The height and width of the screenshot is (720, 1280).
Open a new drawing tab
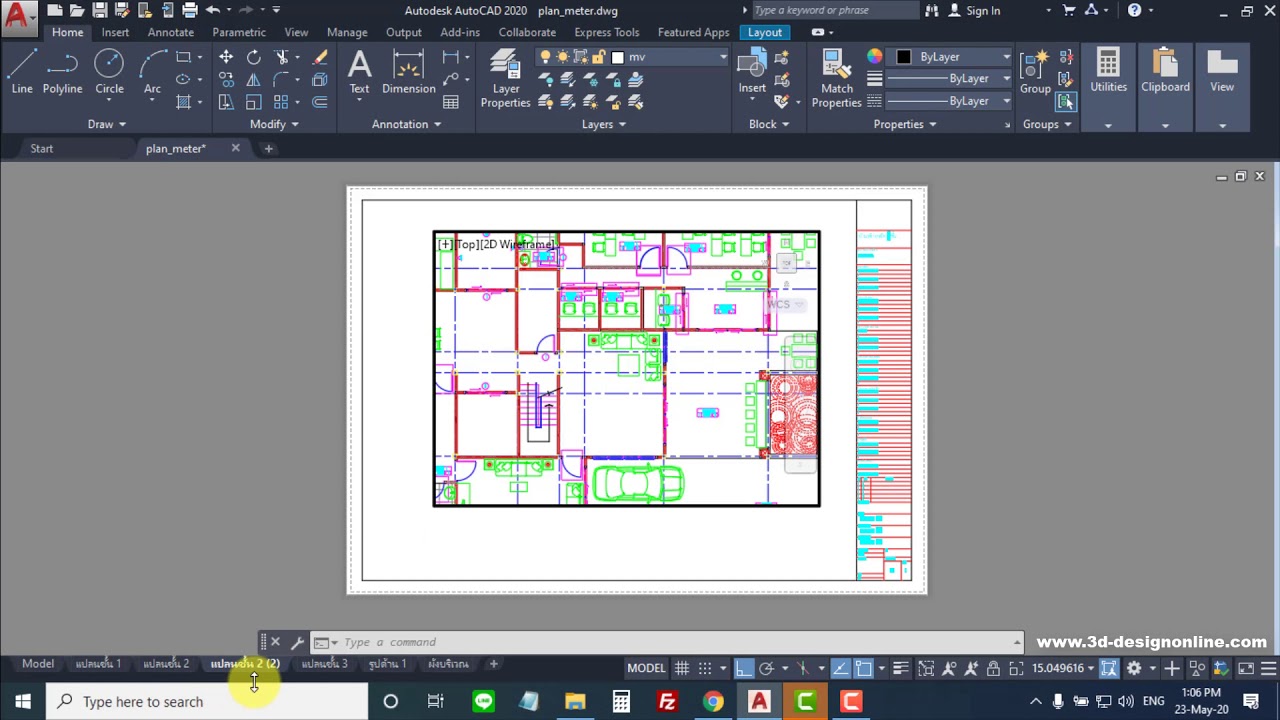(x=268, y=148)
